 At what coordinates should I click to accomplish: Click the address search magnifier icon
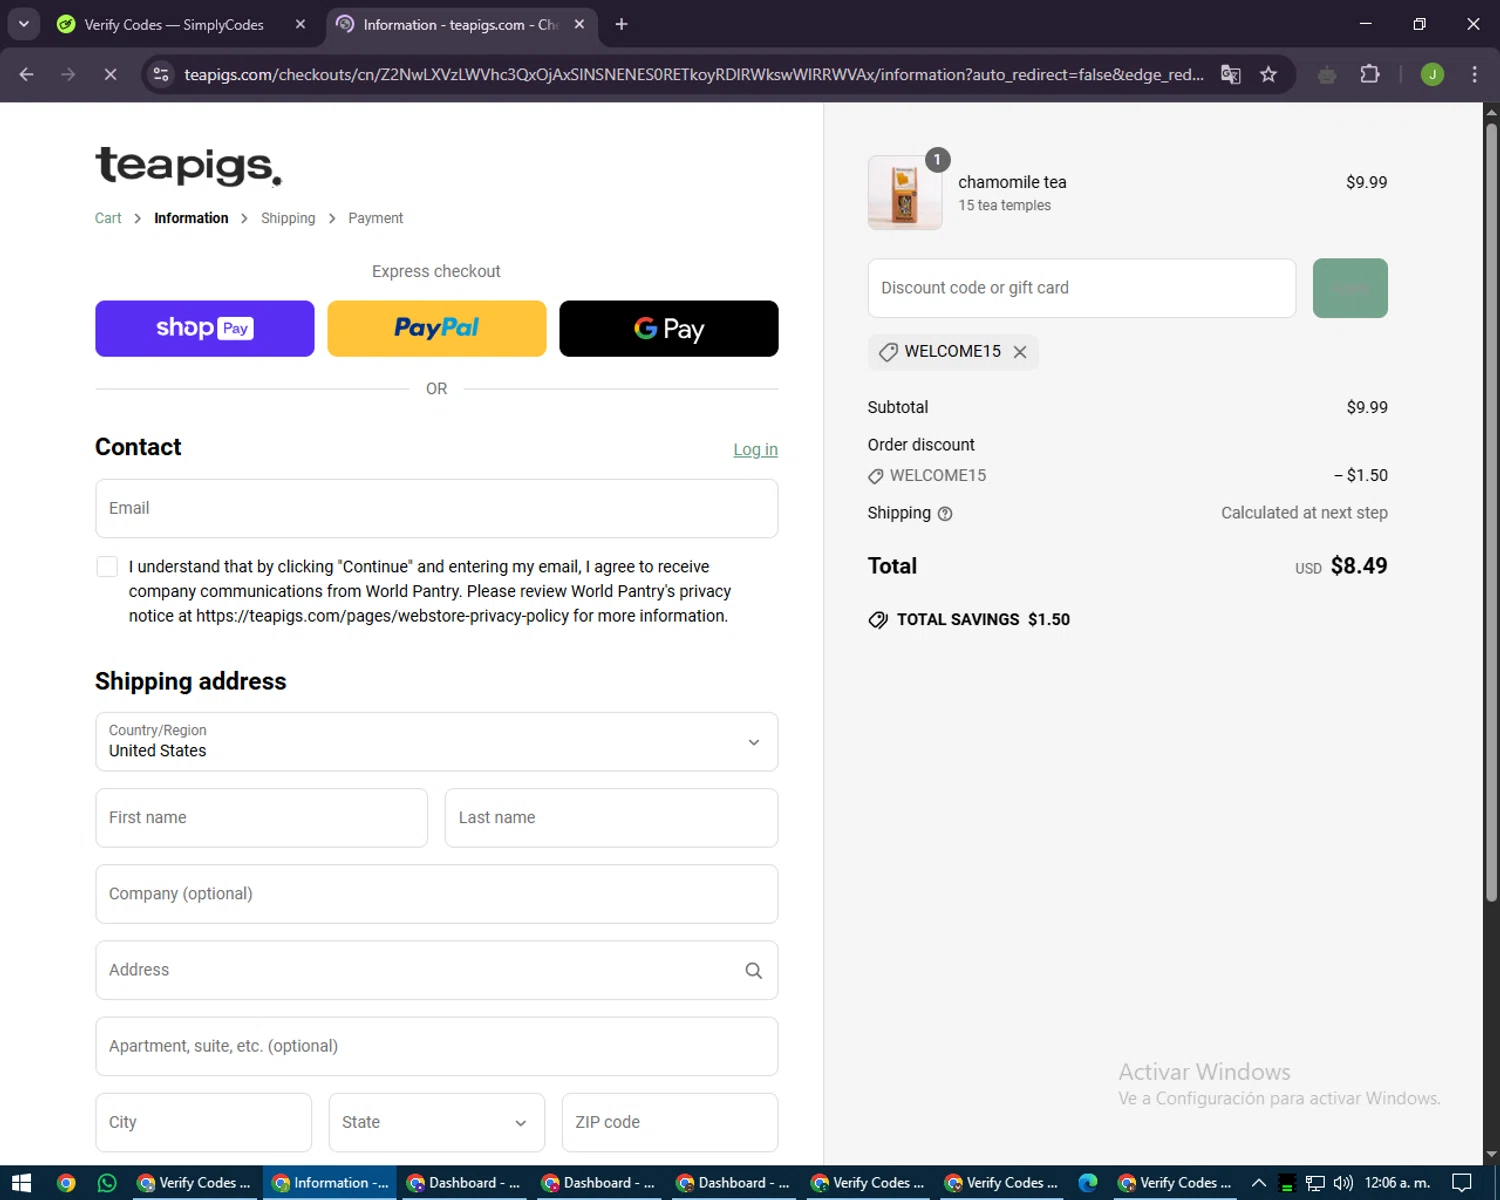pos(754,970)
